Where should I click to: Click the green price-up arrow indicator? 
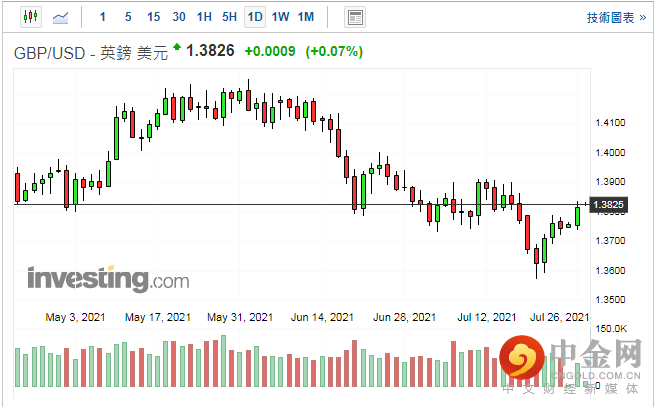[177, 46]
